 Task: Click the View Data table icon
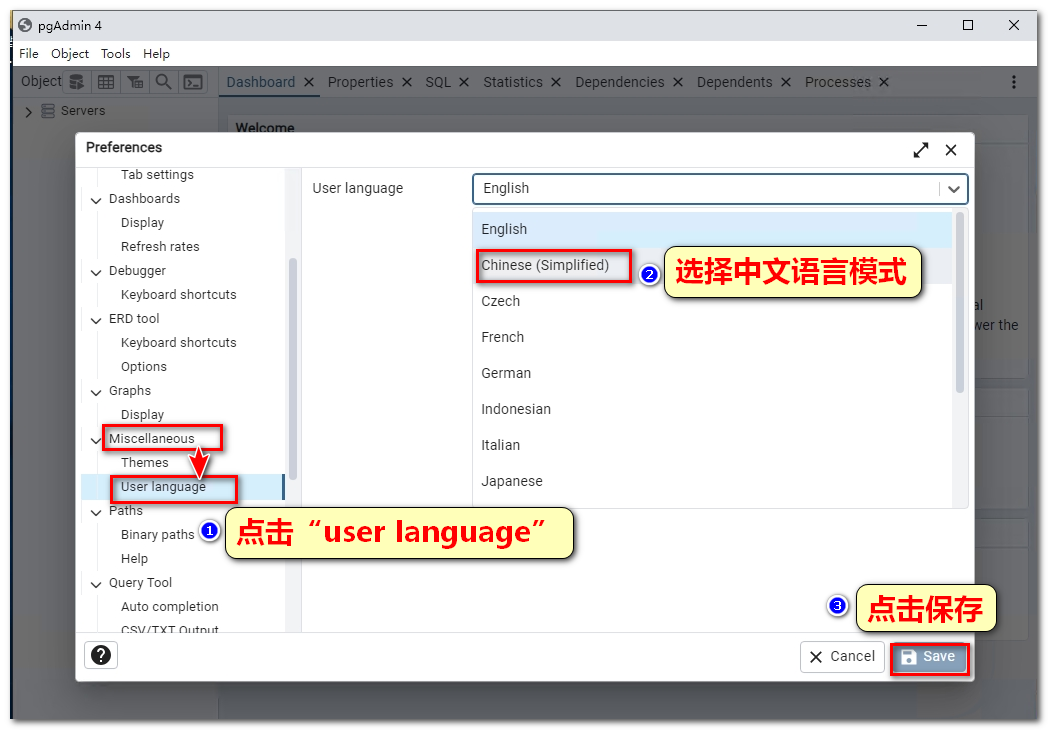tap(105, 82)
